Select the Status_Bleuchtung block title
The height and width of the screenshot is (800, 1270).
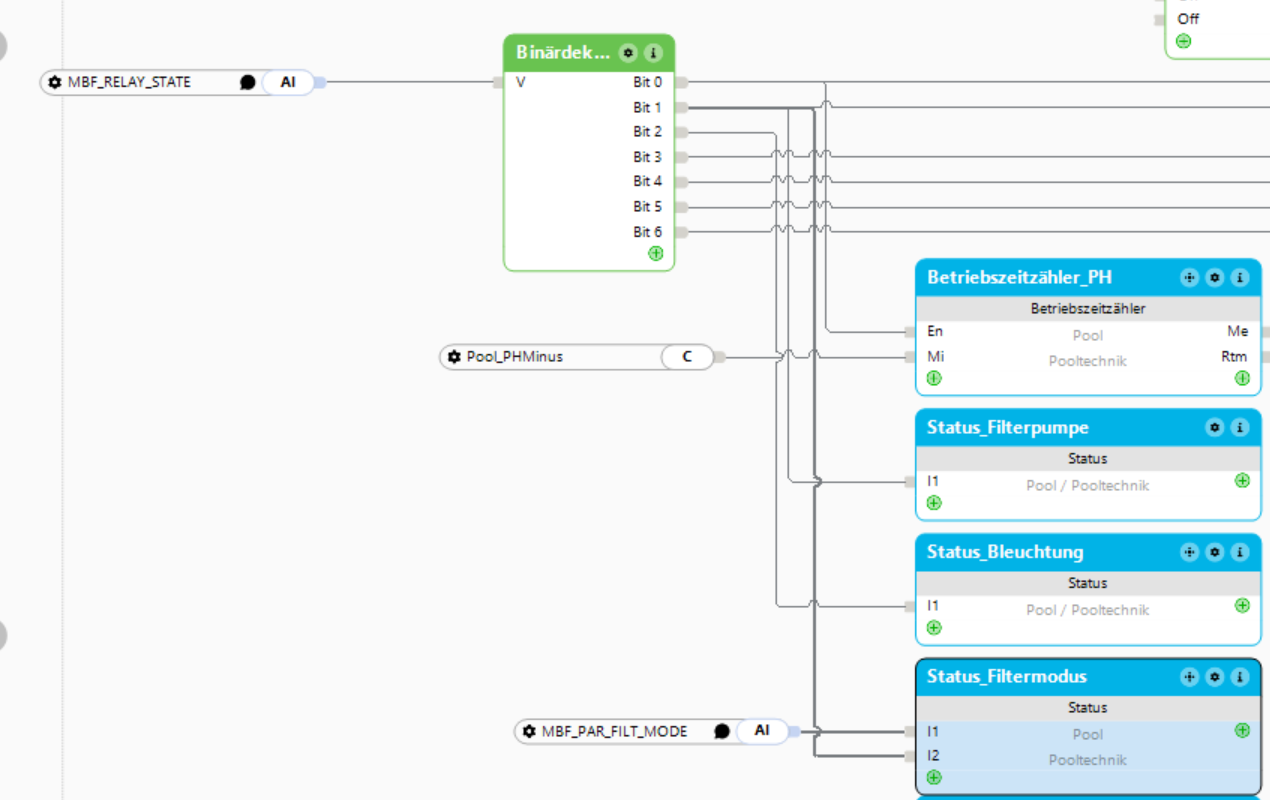pos(1005,552)
